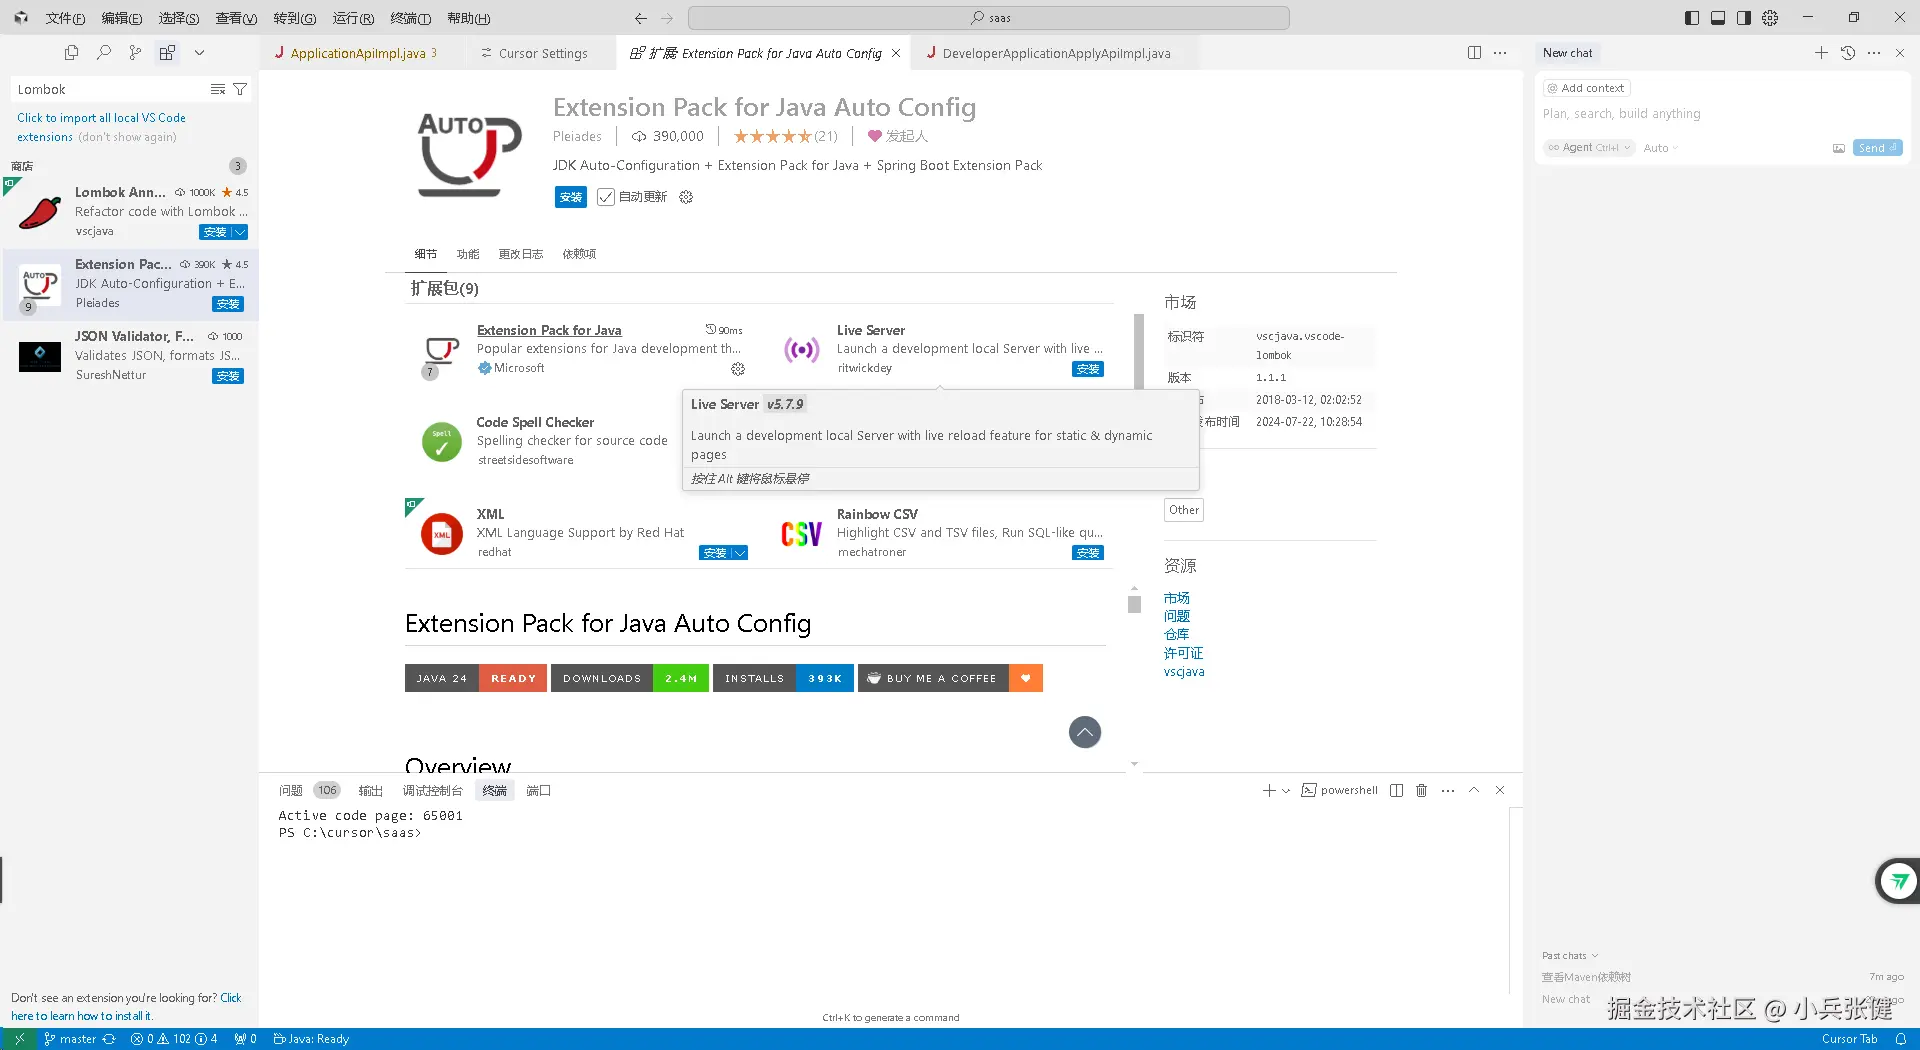This screenshot has height=1050, width=1920.
Task: Switch to ApplicationApiImpl.java tab
Action: point(356,53)
